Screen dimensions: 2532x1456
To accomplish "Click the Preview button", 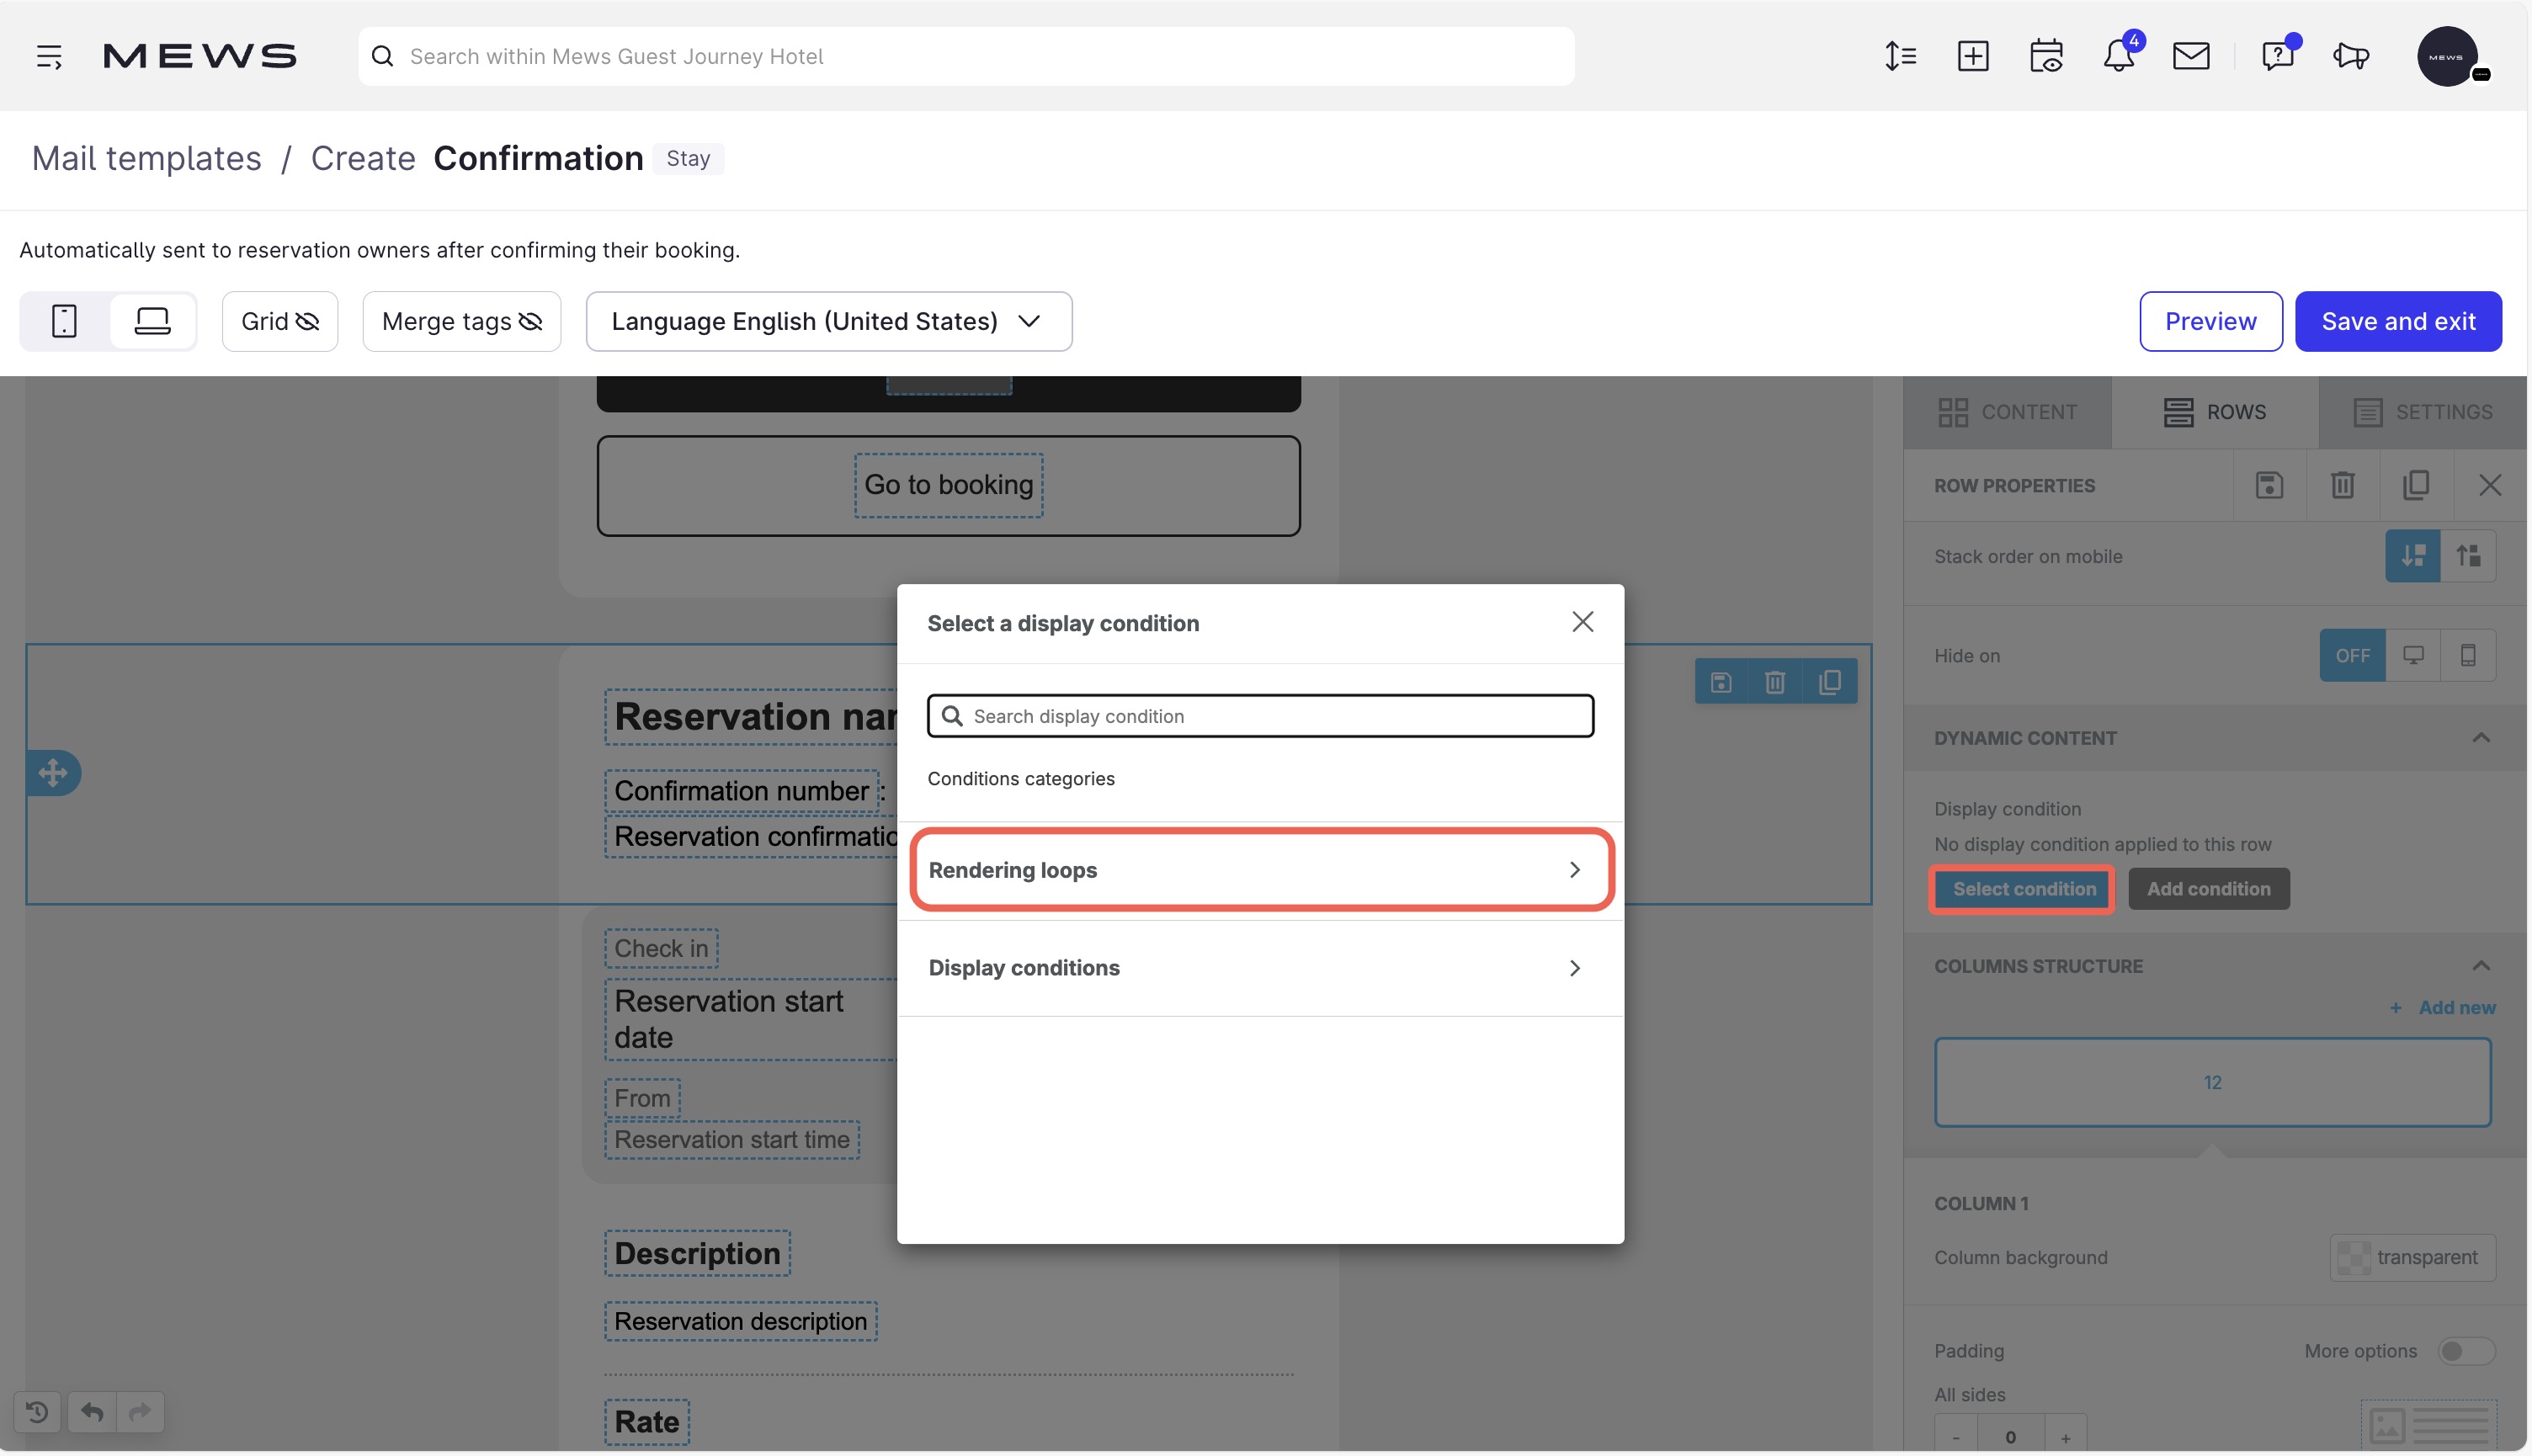I will [2210, 321].
